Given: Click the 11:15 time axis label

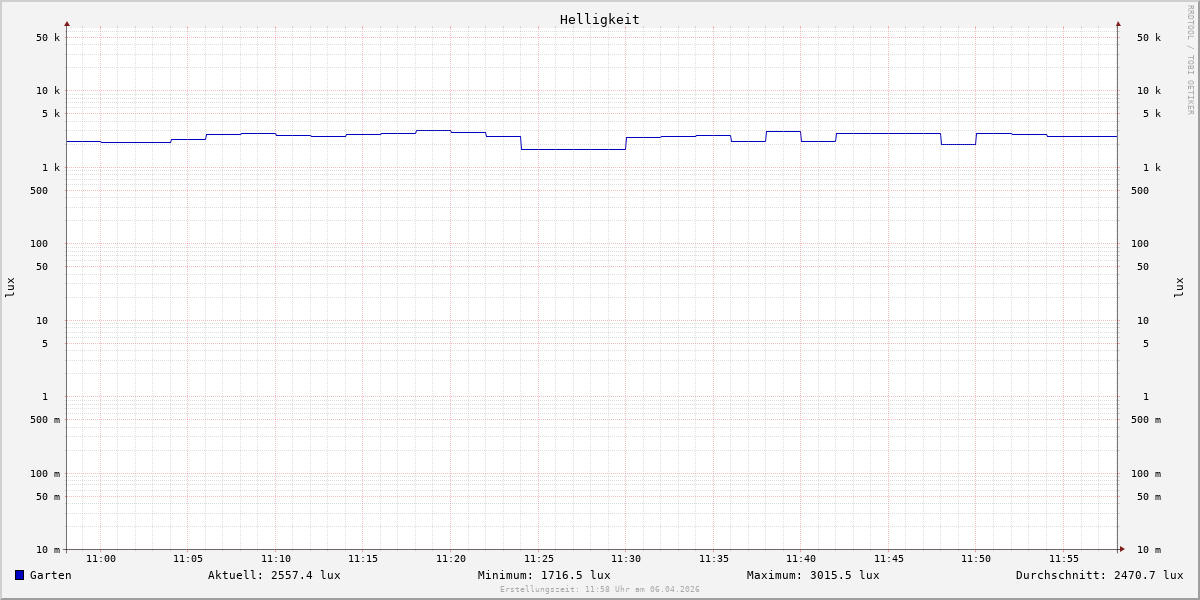Looking at the screenshot, I should [x=363, y=559].
